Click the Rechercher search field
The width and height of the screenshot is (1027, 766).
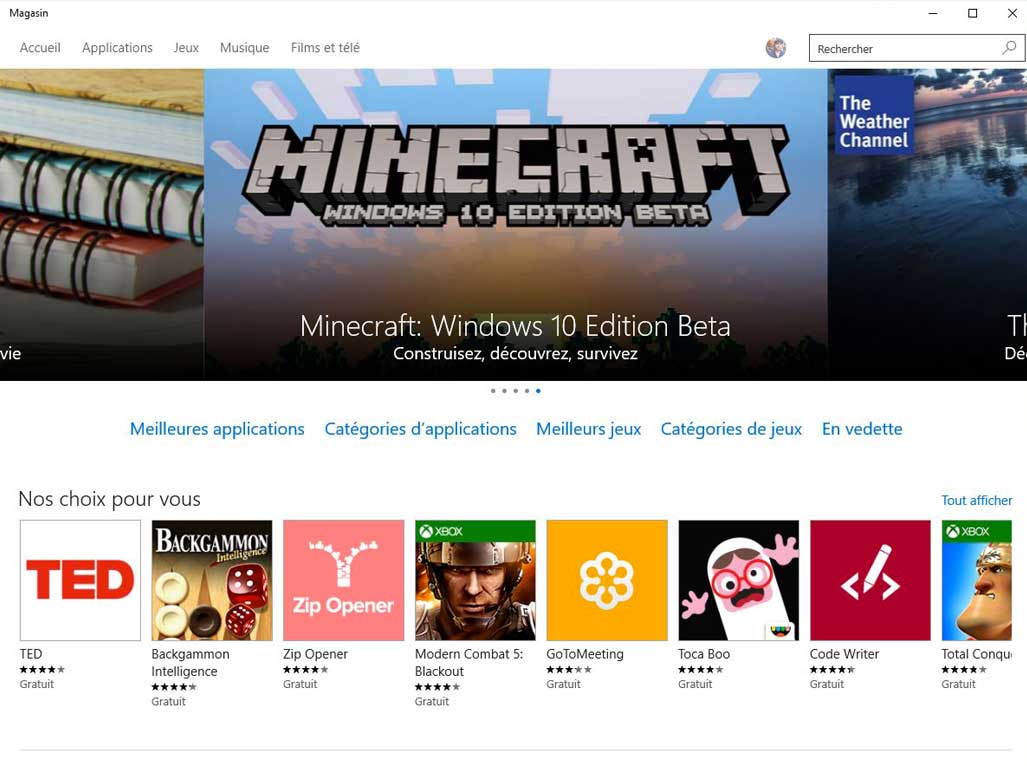click(917, 48)
